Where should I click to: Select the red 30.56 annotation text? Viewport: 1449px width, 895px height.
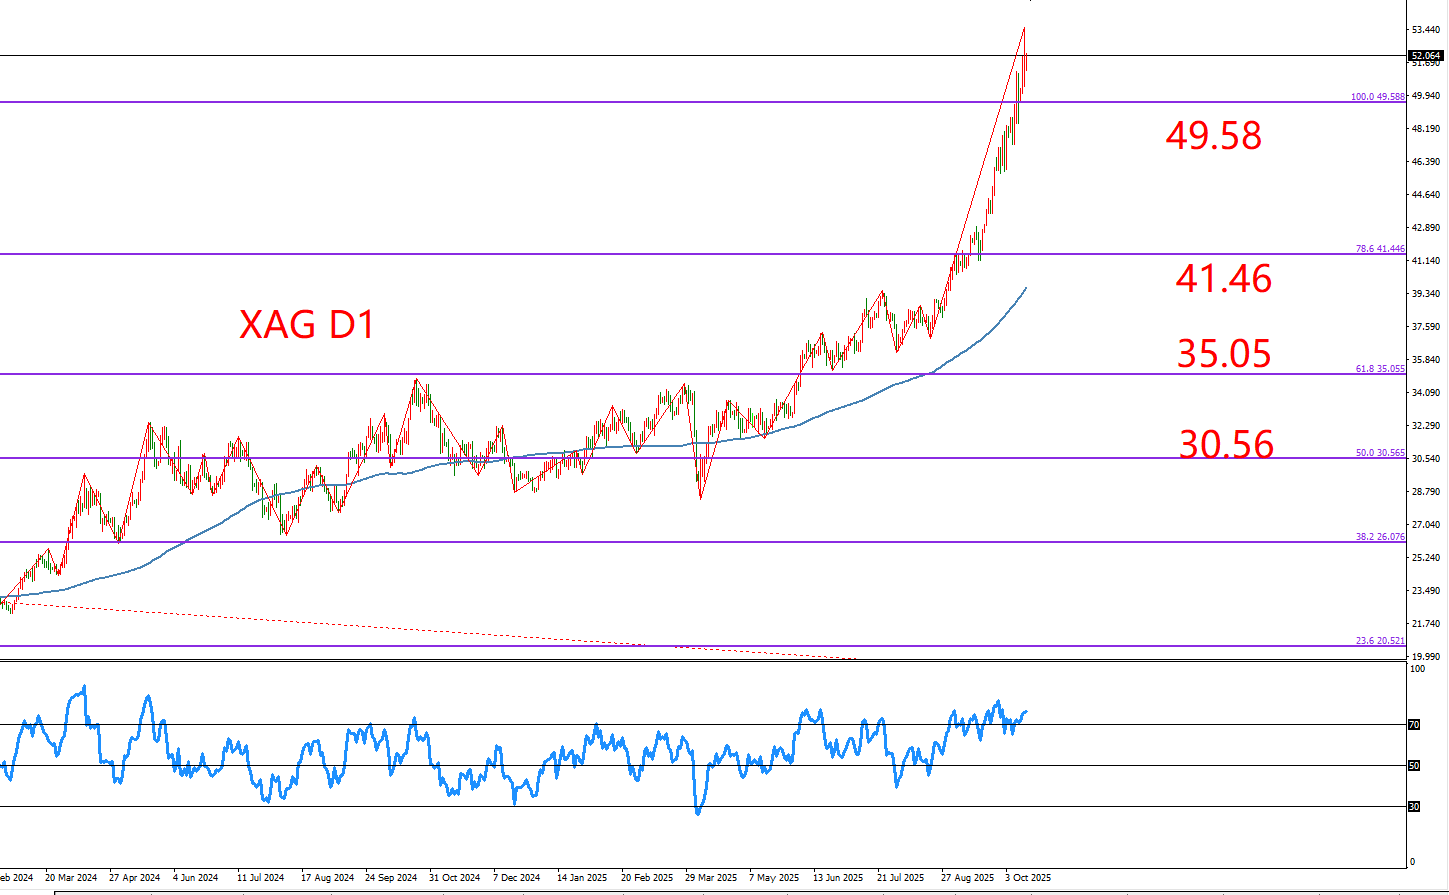1226,444
